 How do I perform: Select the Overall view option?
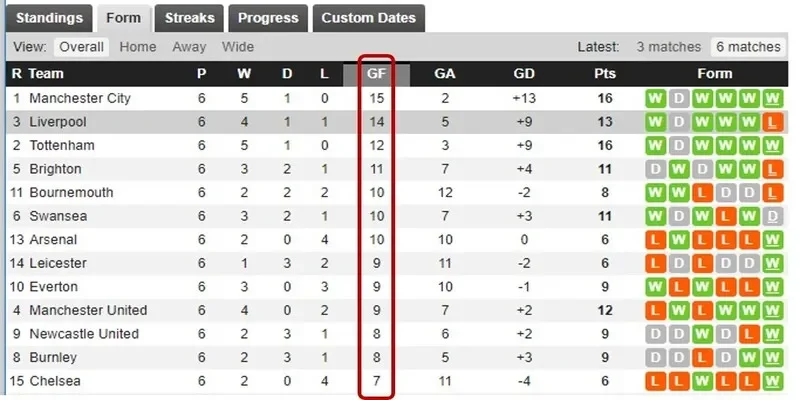[x=81, y=47]
